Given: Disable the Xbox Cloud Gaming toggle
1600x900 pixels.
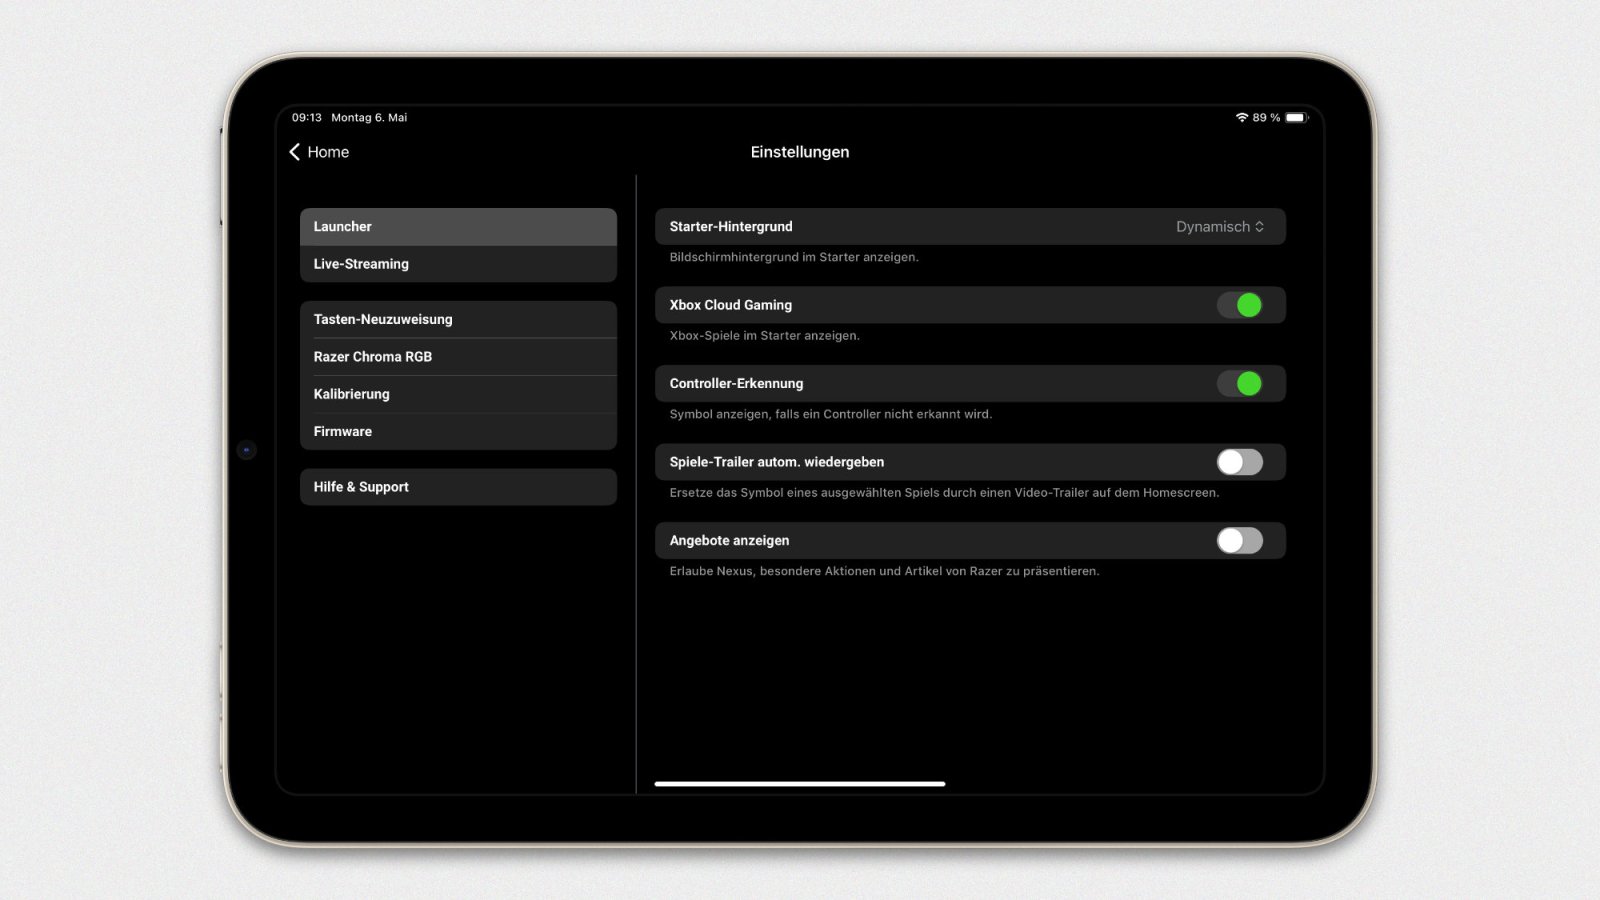Looking at the screenshot, I should click(x=1240, y=305).
